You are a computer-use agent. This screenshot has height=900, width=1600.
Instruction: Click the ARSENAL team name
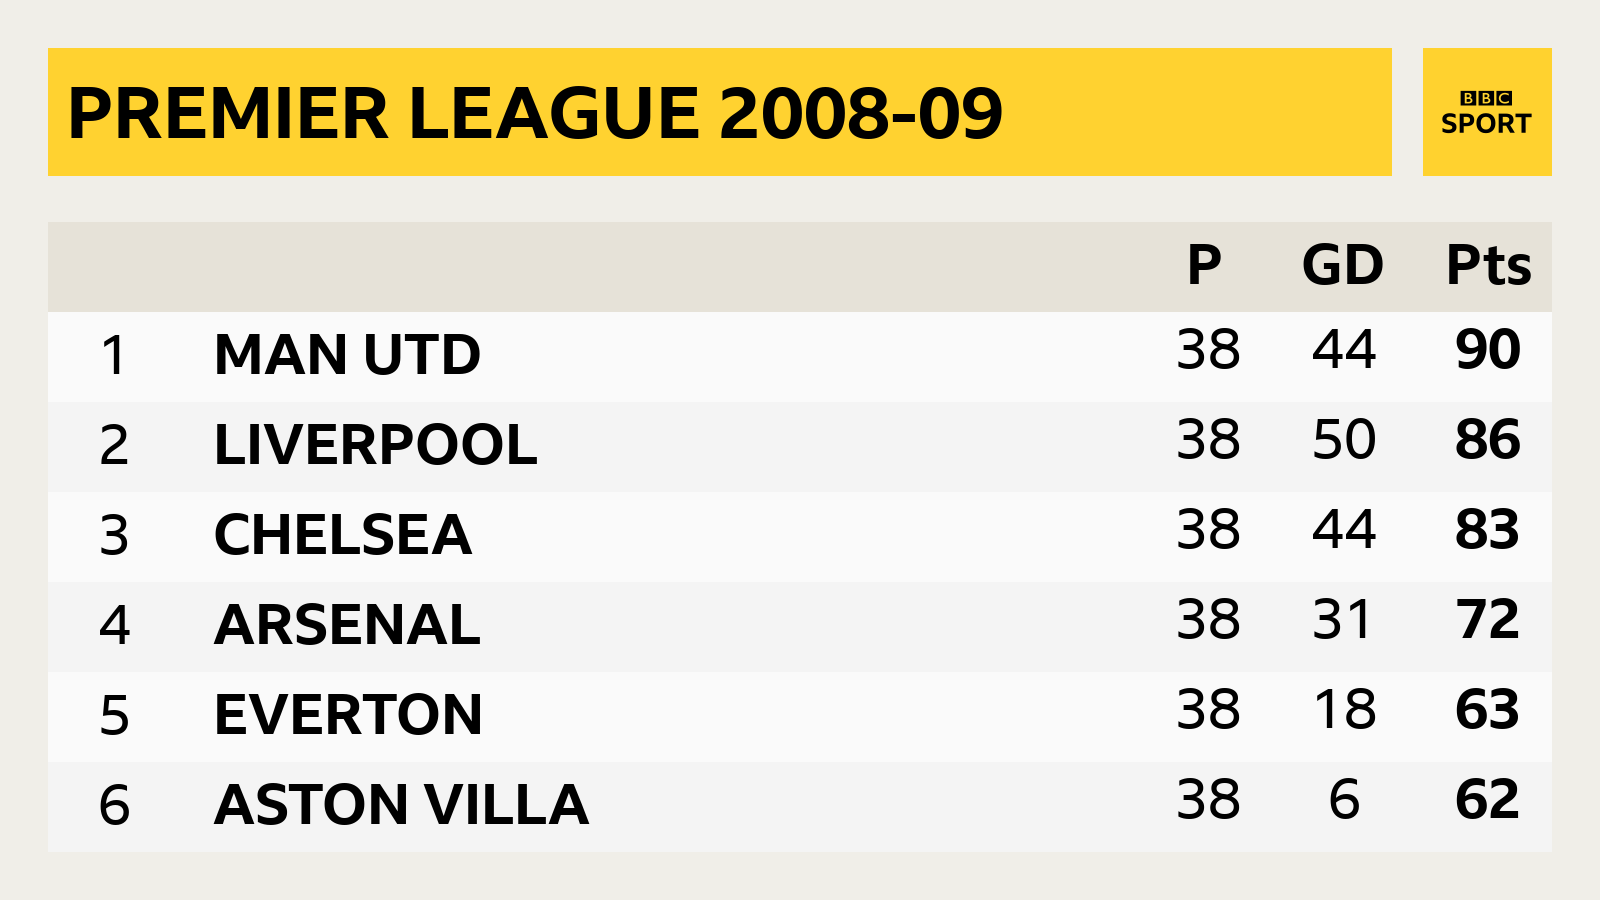[347, 625]
